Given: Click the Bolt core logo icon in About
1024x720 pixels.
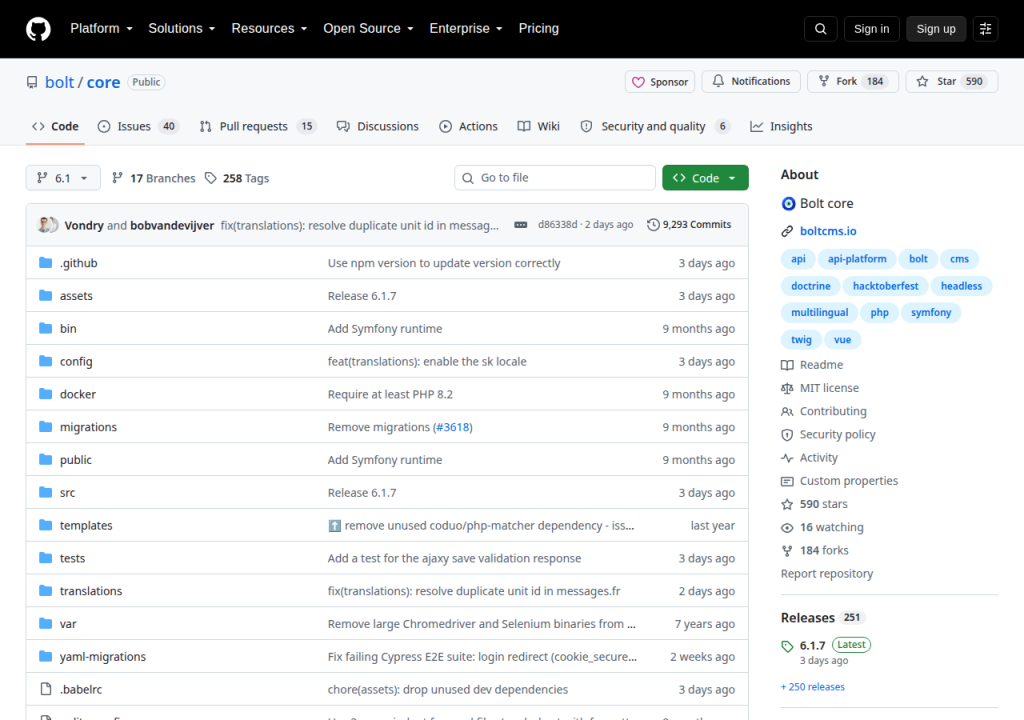Looking at the screenshot, I should [788, 204].
